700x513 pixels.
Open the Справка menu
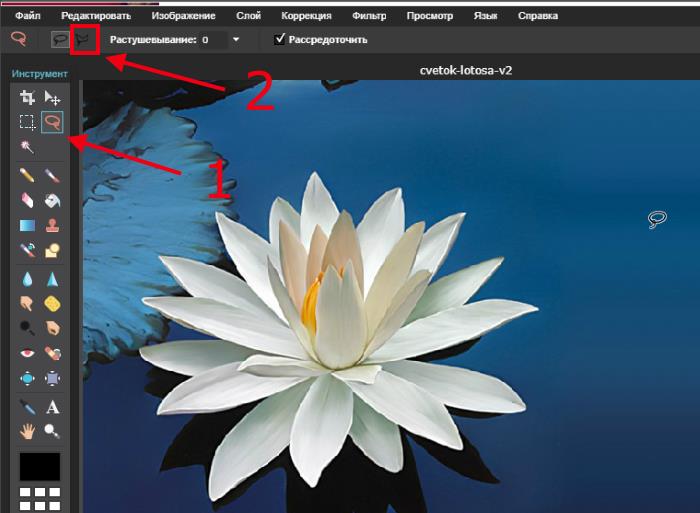[x=538, y=16]
